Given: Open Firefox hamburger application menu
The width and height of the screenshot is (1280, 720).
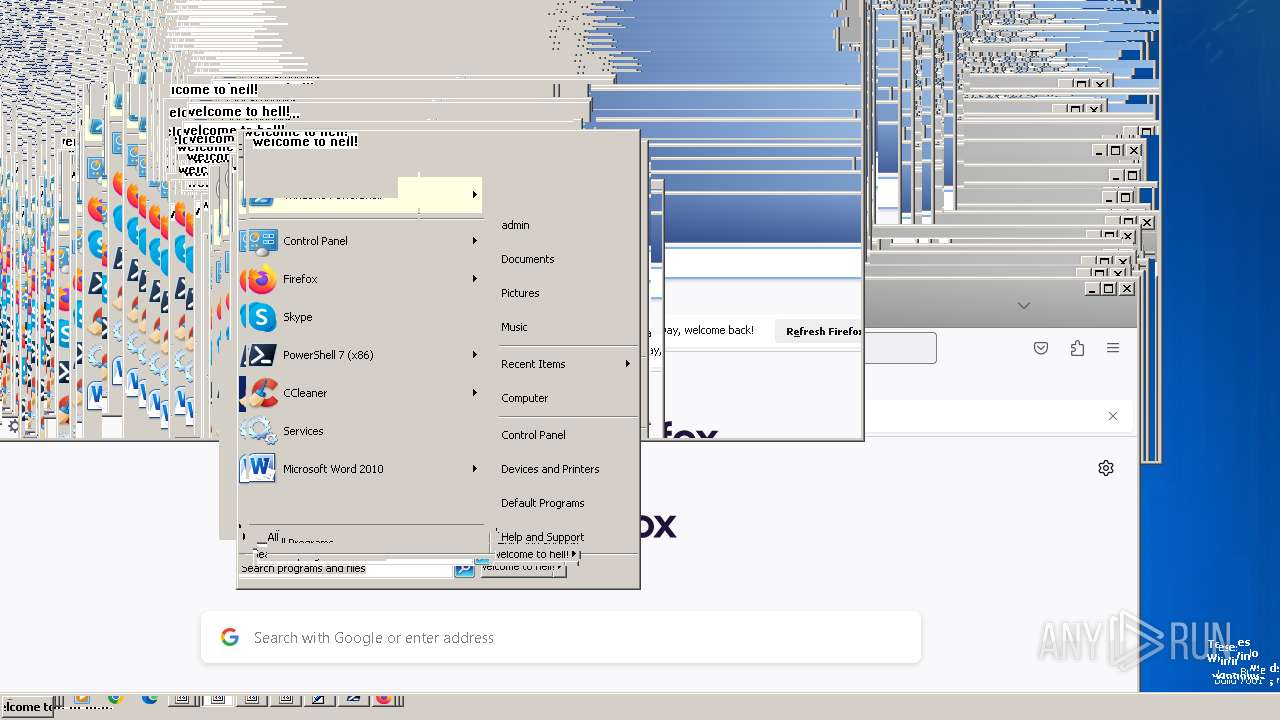Looking at the screenshot, I should 1113,348.
